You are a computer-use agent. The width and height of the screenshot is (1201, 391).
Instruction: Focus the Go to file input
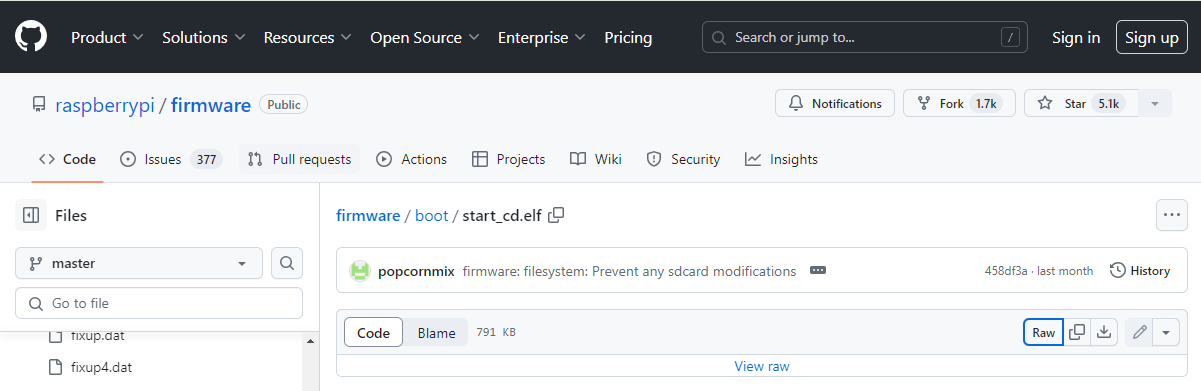point(159,303)
